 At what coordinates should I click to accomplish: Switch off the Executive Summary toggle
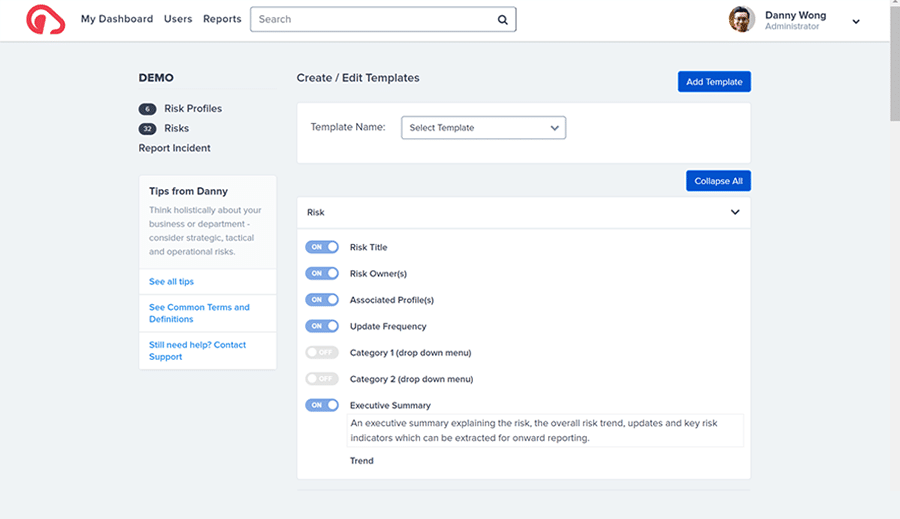[x=322, y=405]
